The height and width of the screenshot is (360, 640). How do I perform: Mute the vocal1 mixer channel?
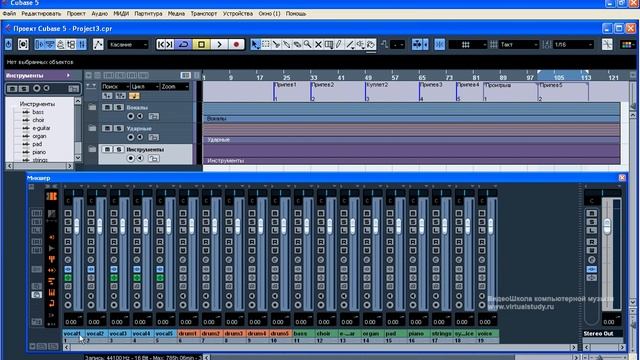(68, 213)
